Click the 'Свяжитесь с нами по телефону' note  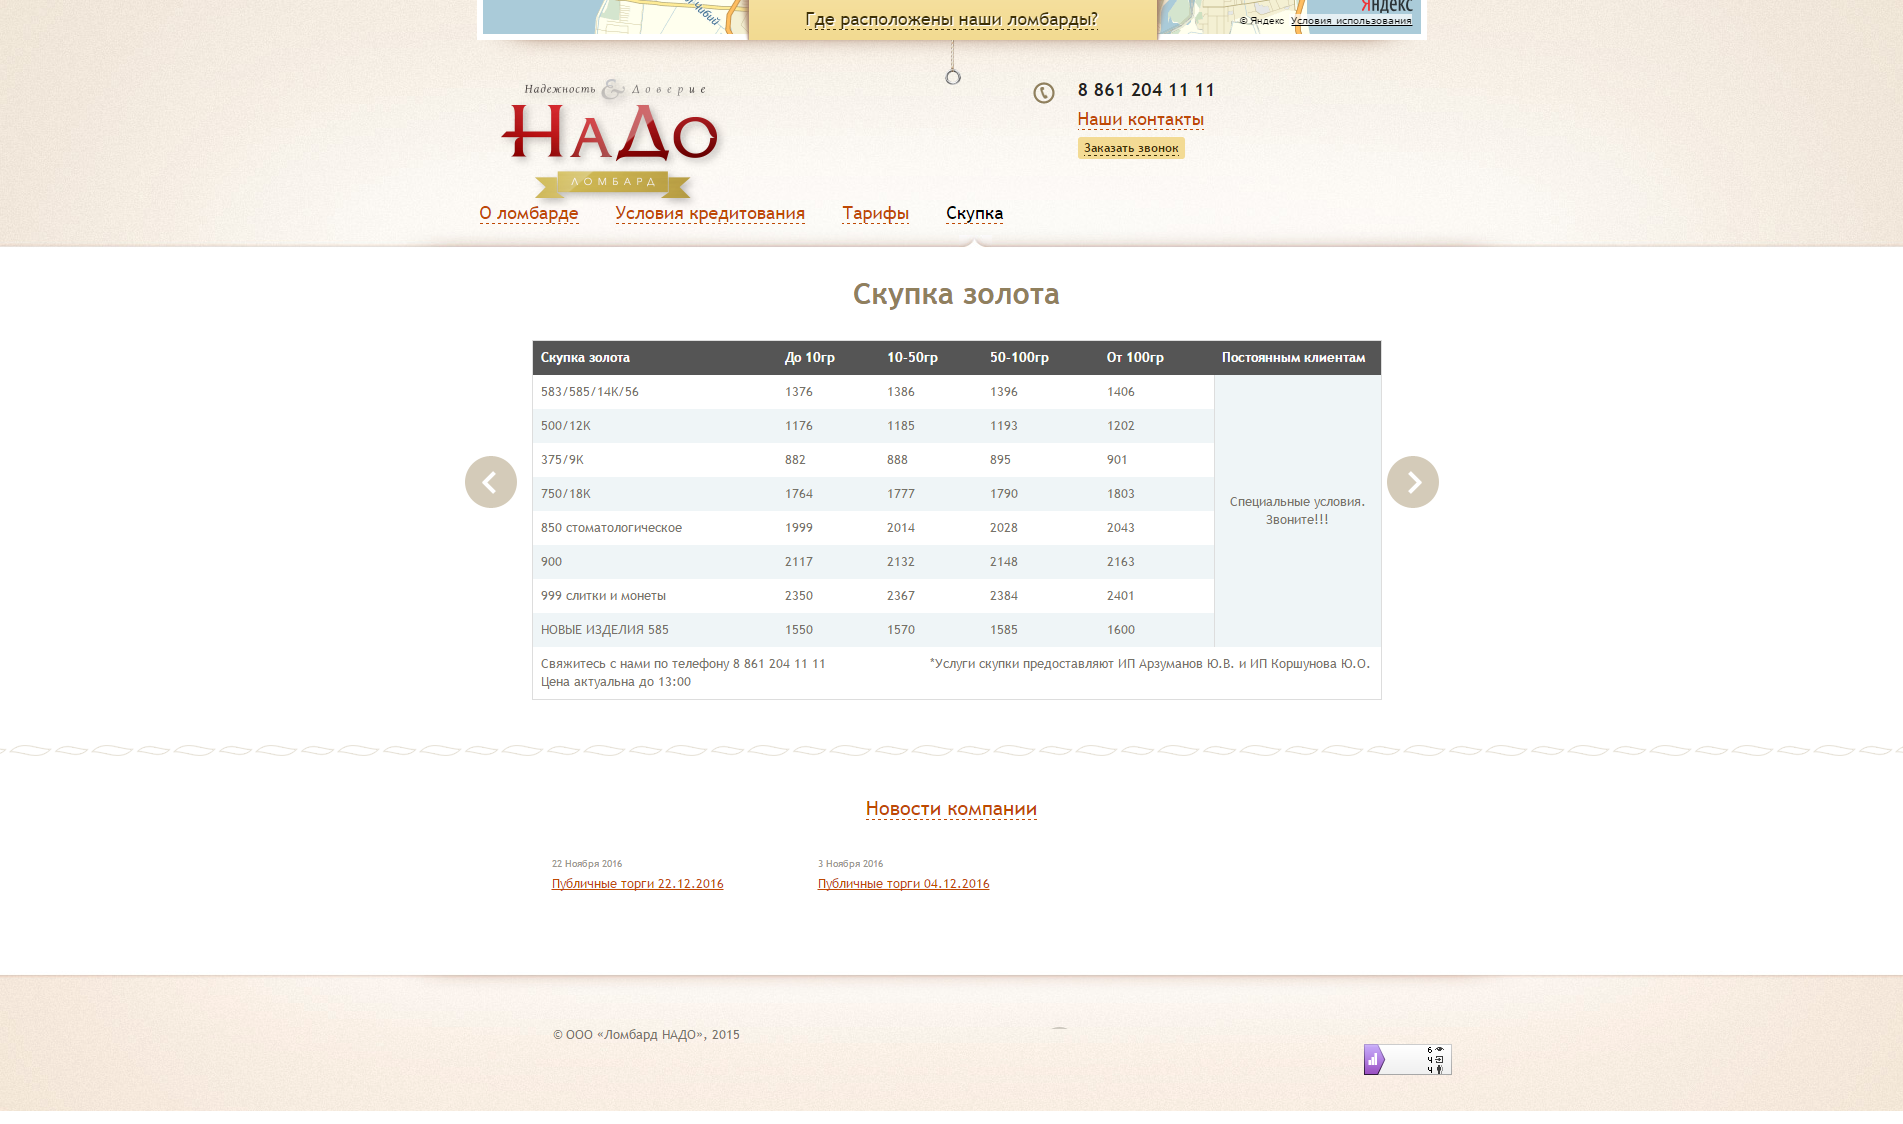point(683,664)
